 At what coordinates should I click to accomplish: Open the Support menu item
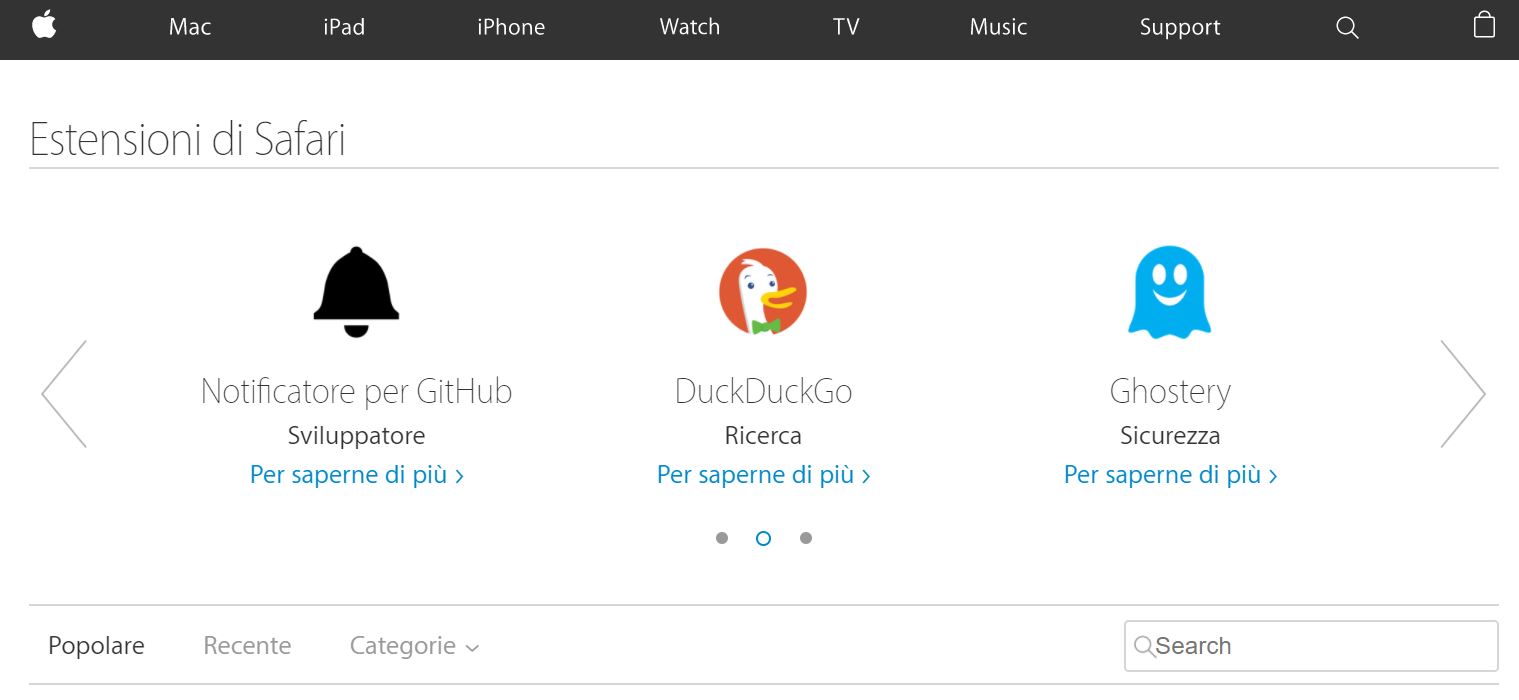pos(1180,27)
